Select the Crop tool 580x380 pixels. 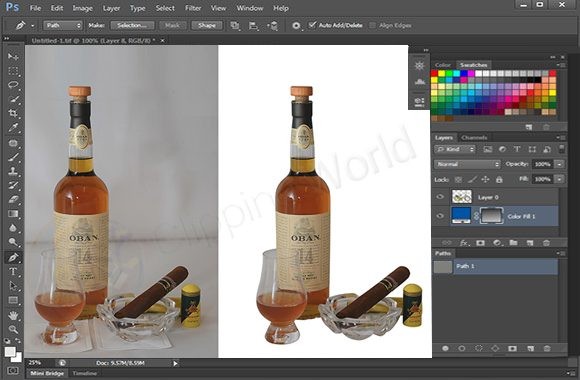pos(13,113)
